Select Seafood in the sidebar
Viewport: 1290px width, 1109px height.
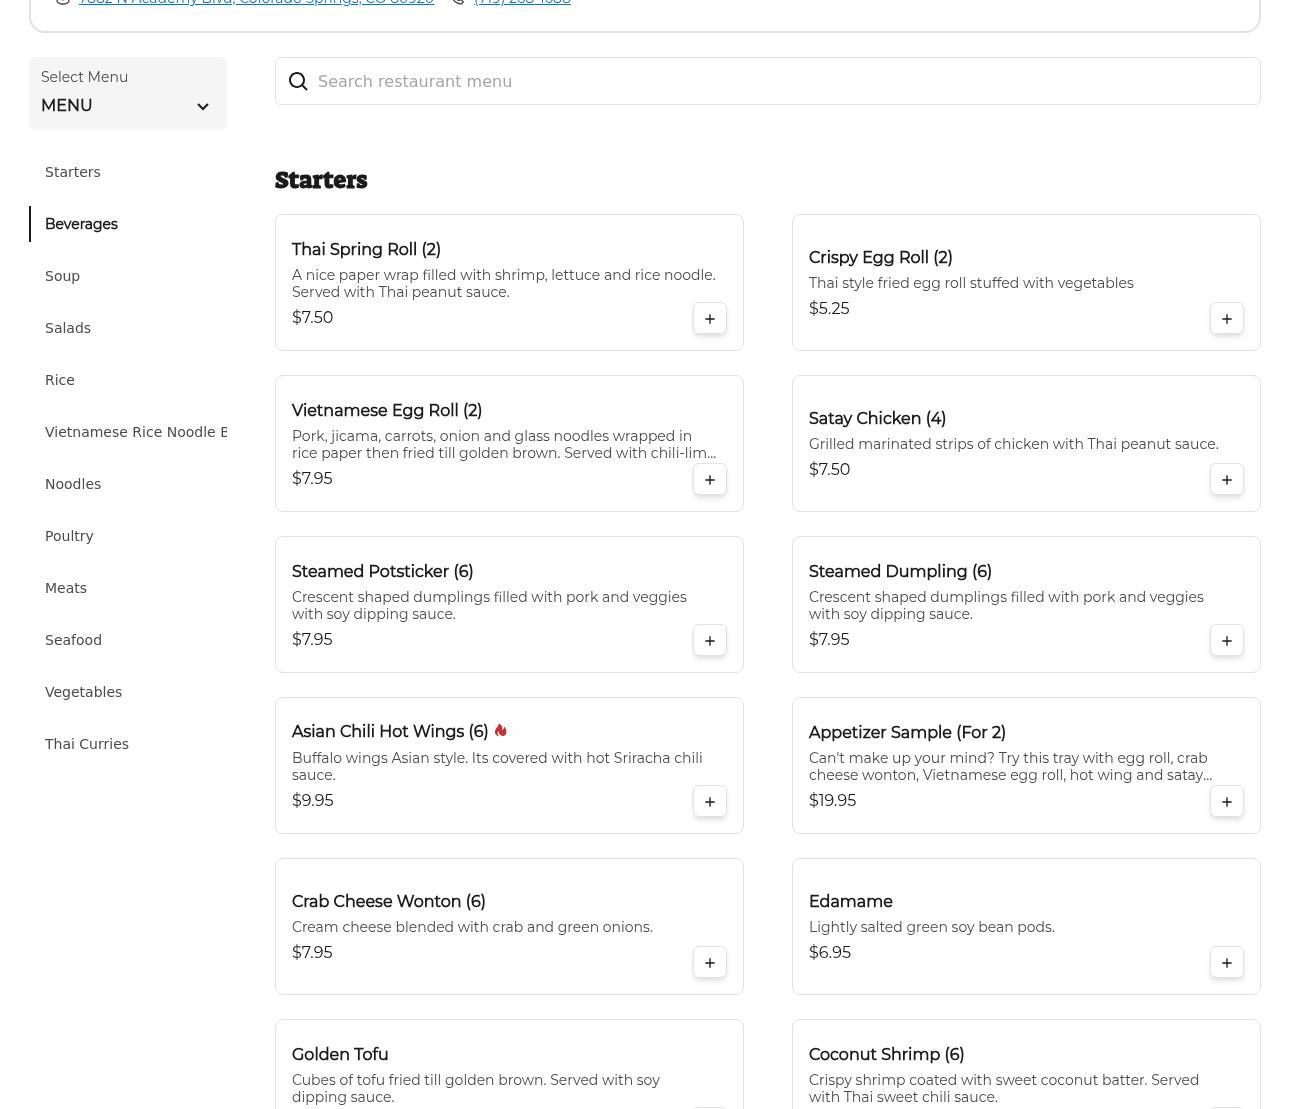[x=73, y=640]
